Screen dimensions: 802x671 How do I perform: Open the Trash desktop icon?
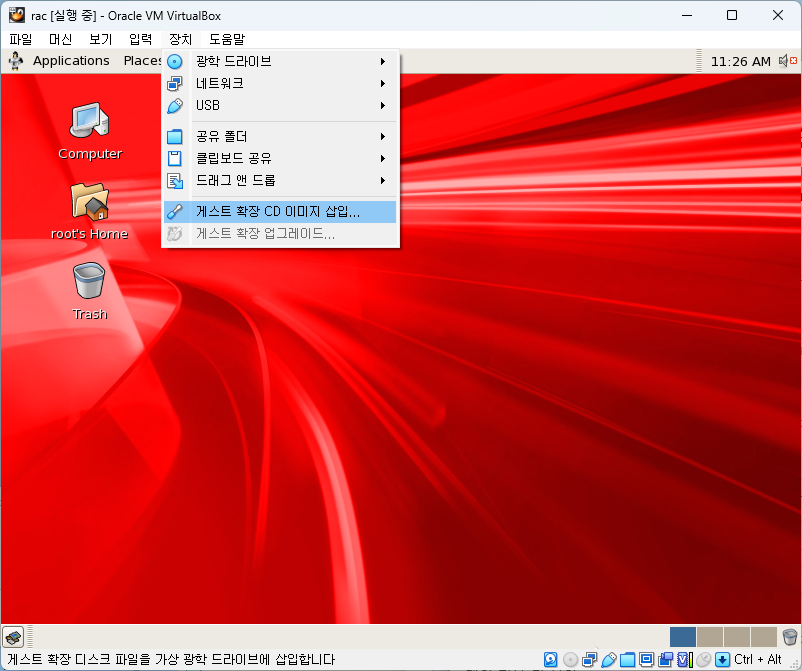[90, 292]
